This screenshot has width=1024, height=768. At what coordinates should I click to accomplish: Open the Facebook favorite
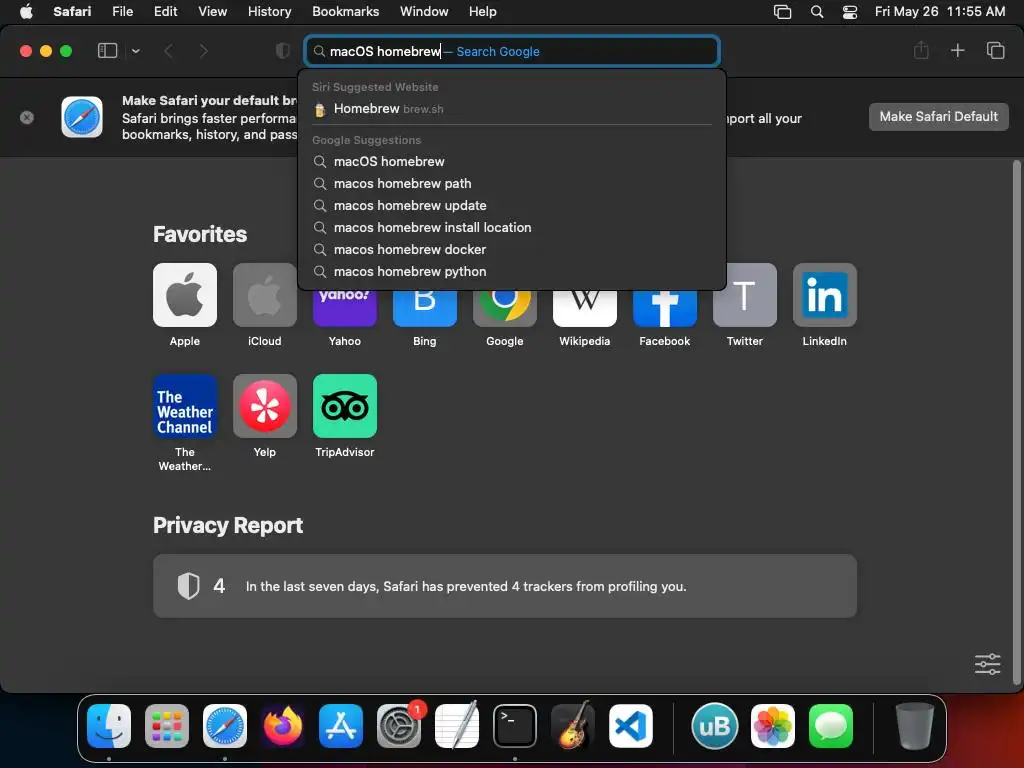665,308
